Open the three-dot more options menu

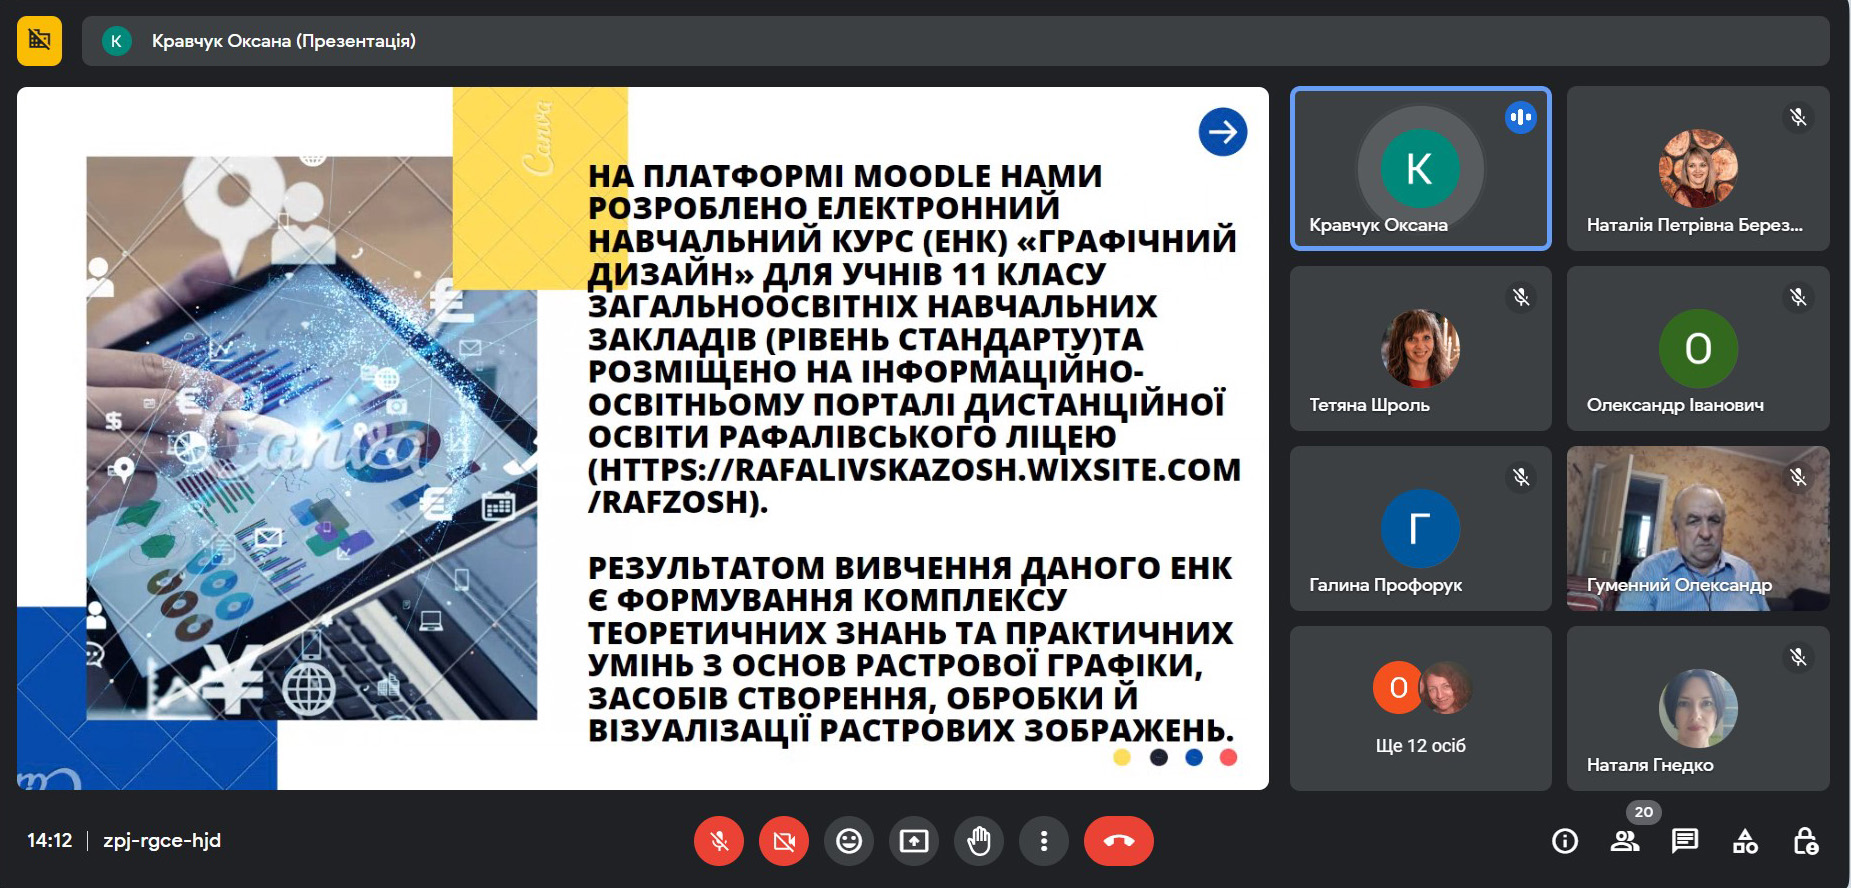pos(1044,841)
